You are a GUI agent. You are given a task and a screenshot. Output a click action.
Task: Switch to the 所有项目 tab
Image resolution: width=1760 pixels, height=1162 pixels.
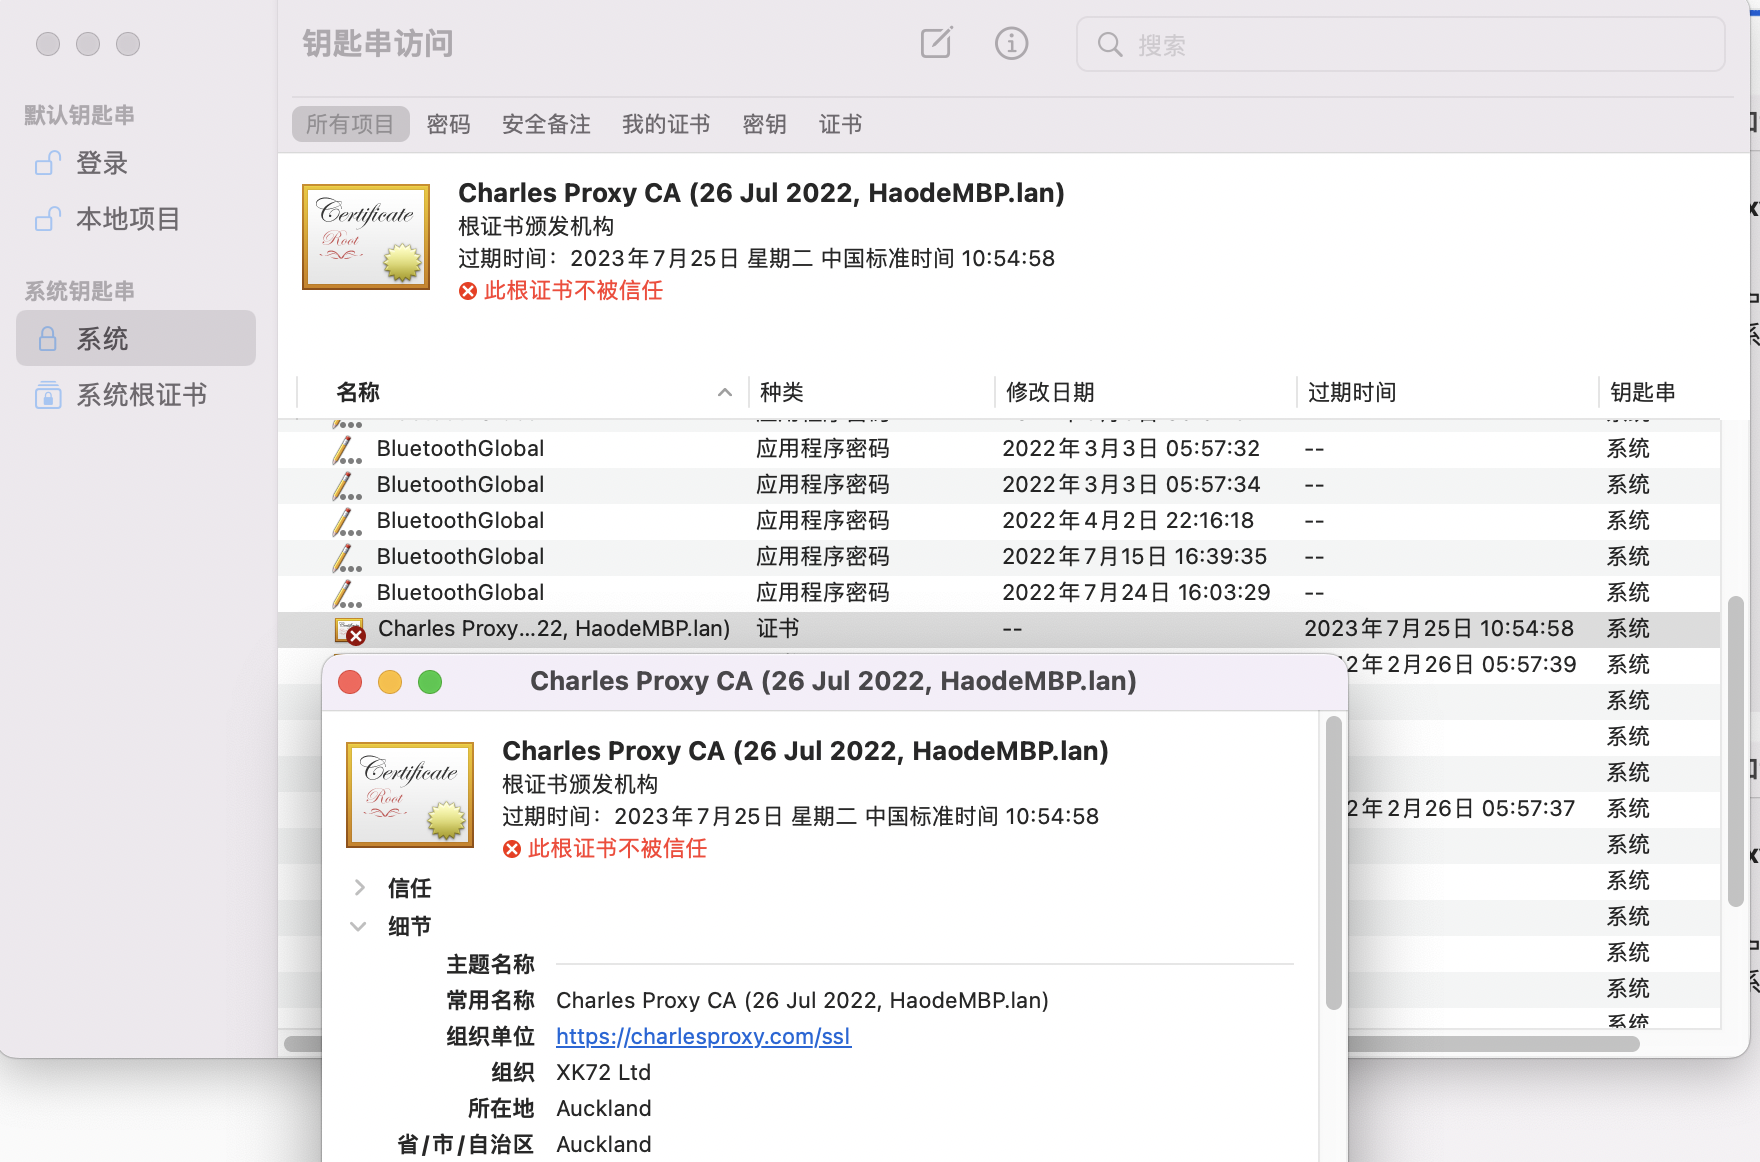click(x=350, y=124)
